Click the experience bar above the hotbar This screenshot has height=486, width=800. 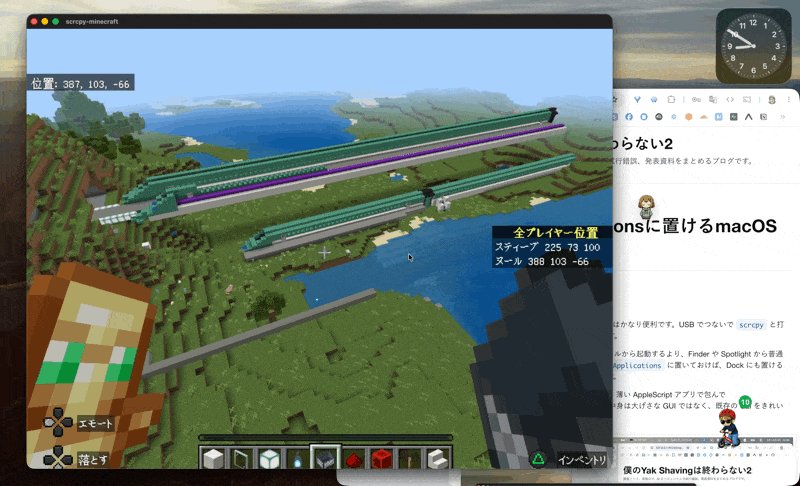pos(325,437)
